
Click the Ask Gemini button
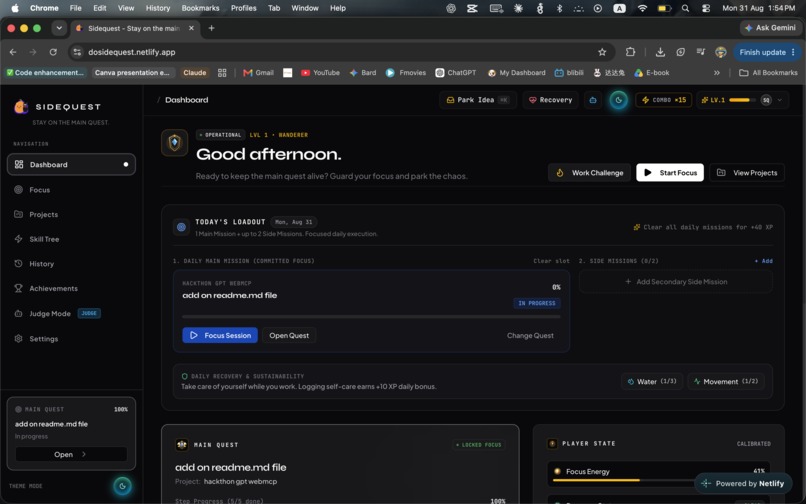770,28
